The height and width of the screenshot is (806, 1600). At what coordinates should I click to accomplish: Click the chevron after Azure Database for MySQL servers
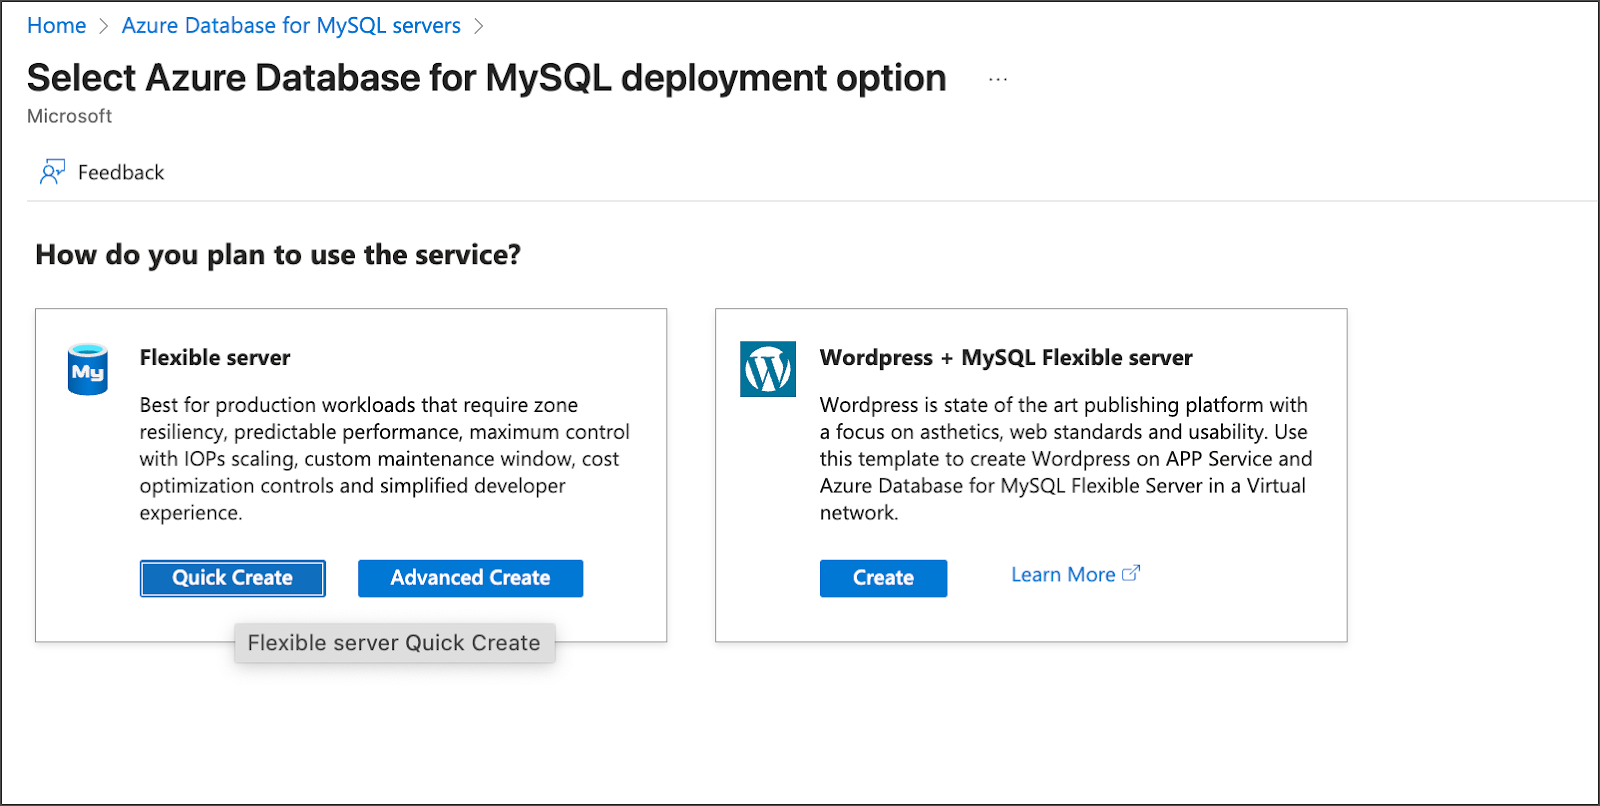(x=478, y=26)
